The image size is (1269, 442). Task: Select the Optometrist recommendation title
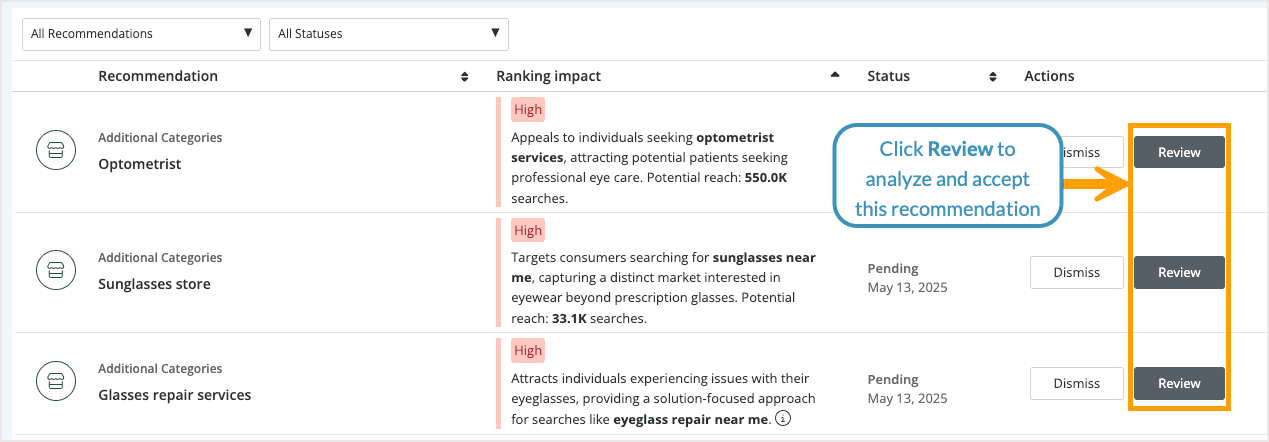[x=140, y=164]
